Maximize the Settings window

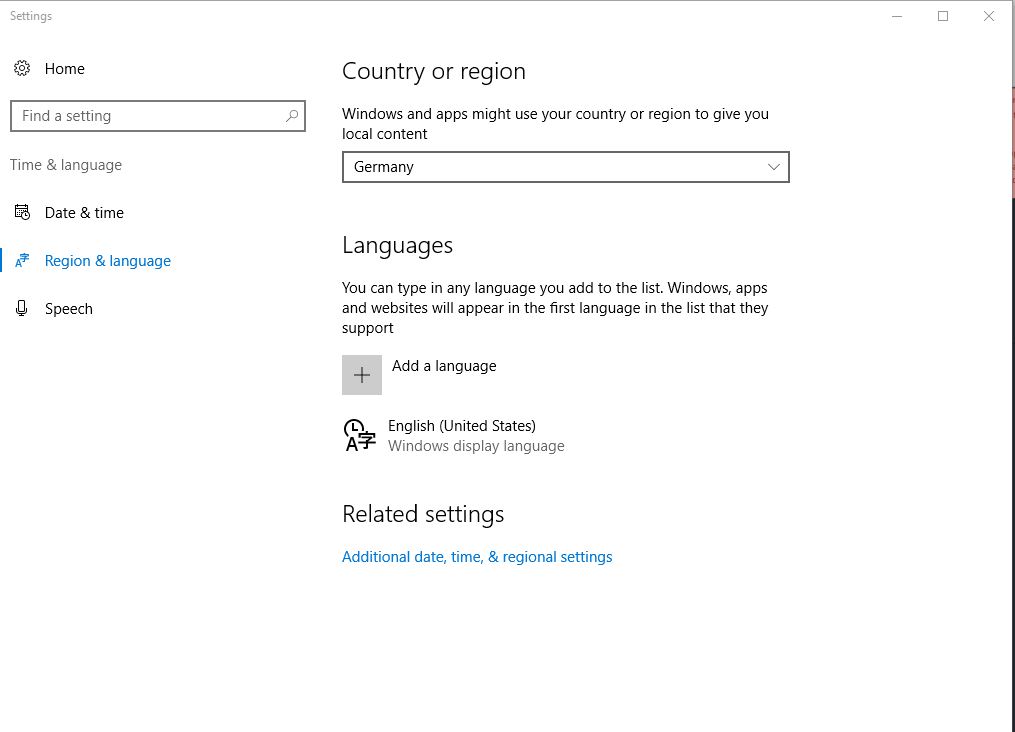(x=943, y=16)
